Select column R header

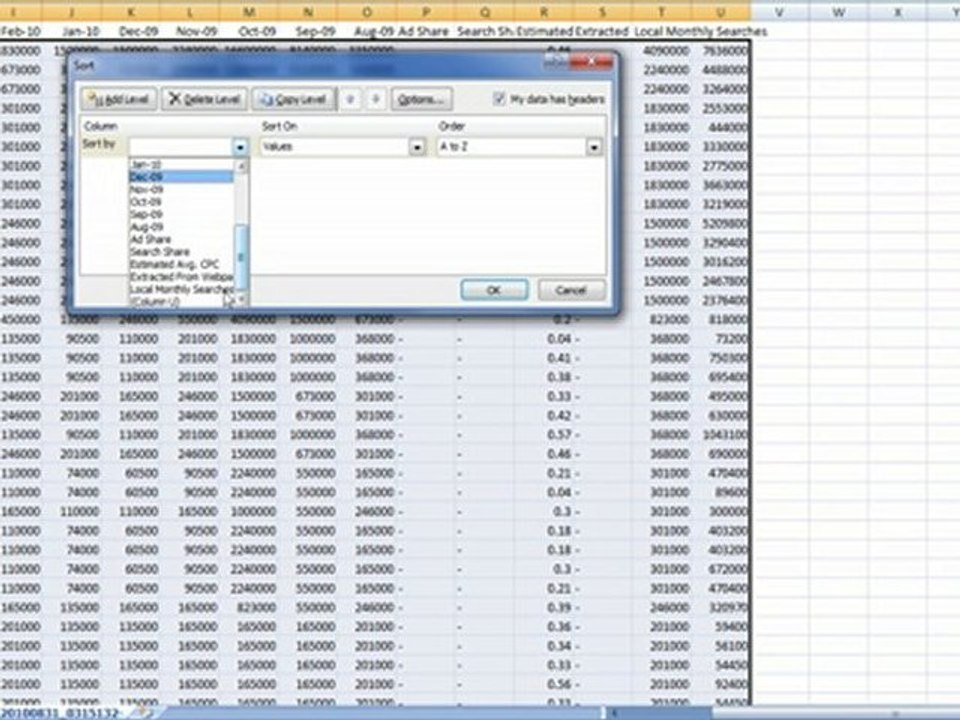[543, 12]
